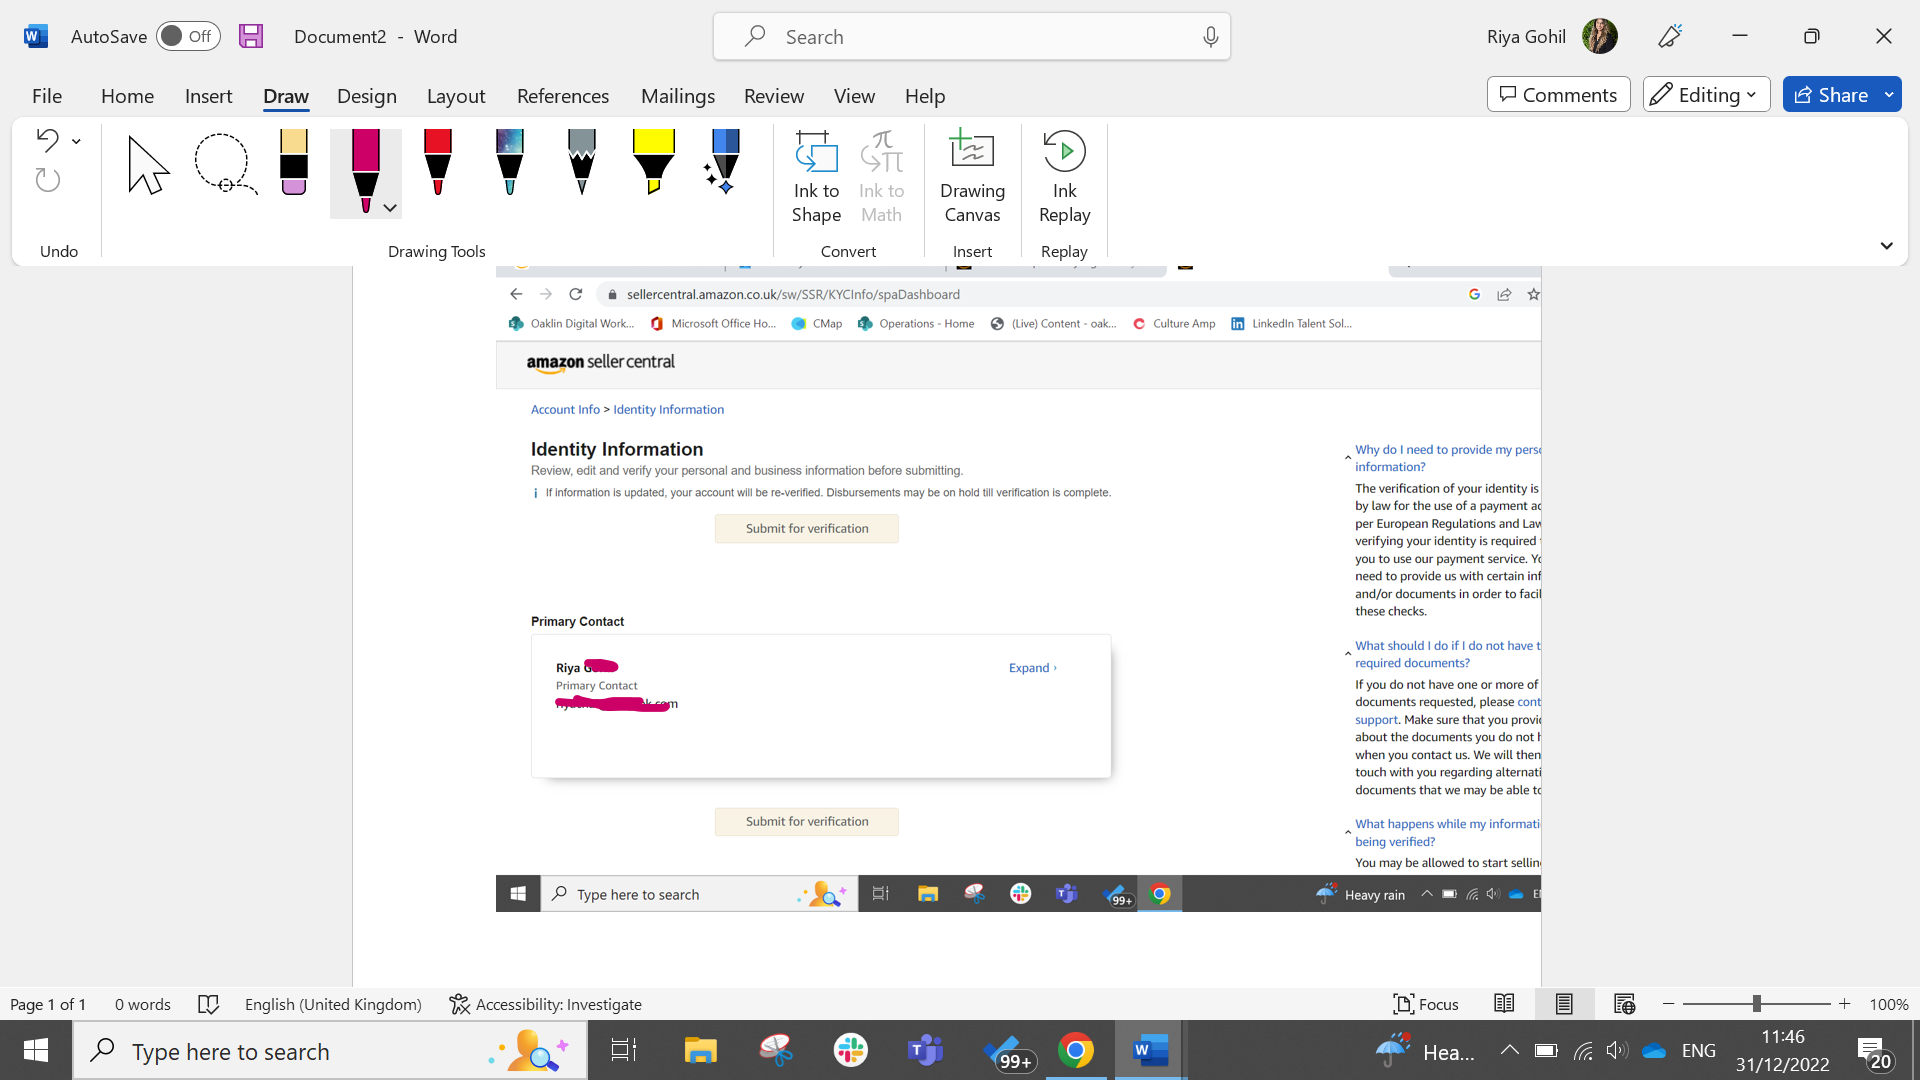Click the 0 words count indicator
Screen dimensions: 1920x1080
point(142,1004)
